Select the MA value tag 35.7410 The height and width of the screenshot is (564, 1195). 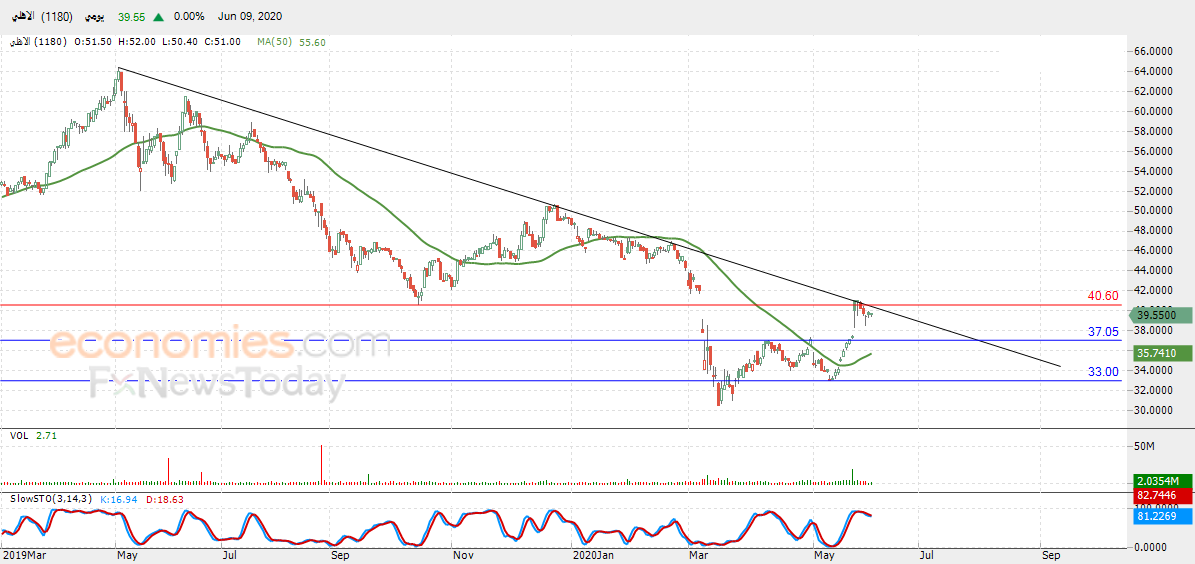pos(1158,354)
